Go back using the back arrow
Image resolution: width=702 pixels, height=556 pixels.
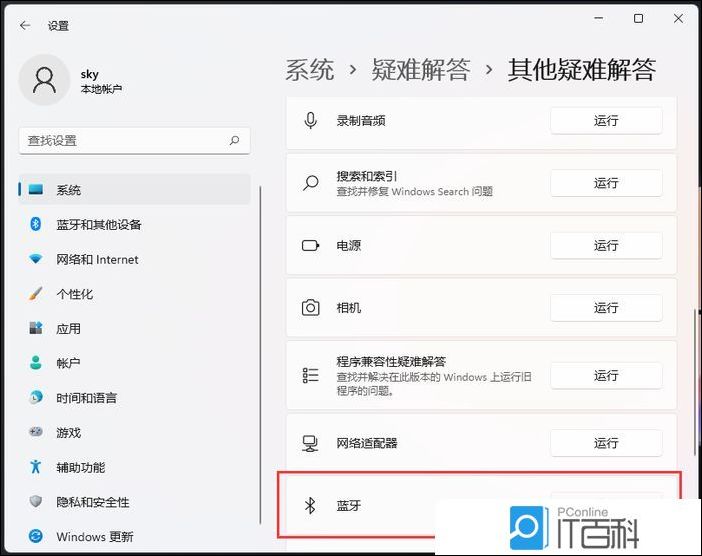pyautogui.click(x=25, y=26)
